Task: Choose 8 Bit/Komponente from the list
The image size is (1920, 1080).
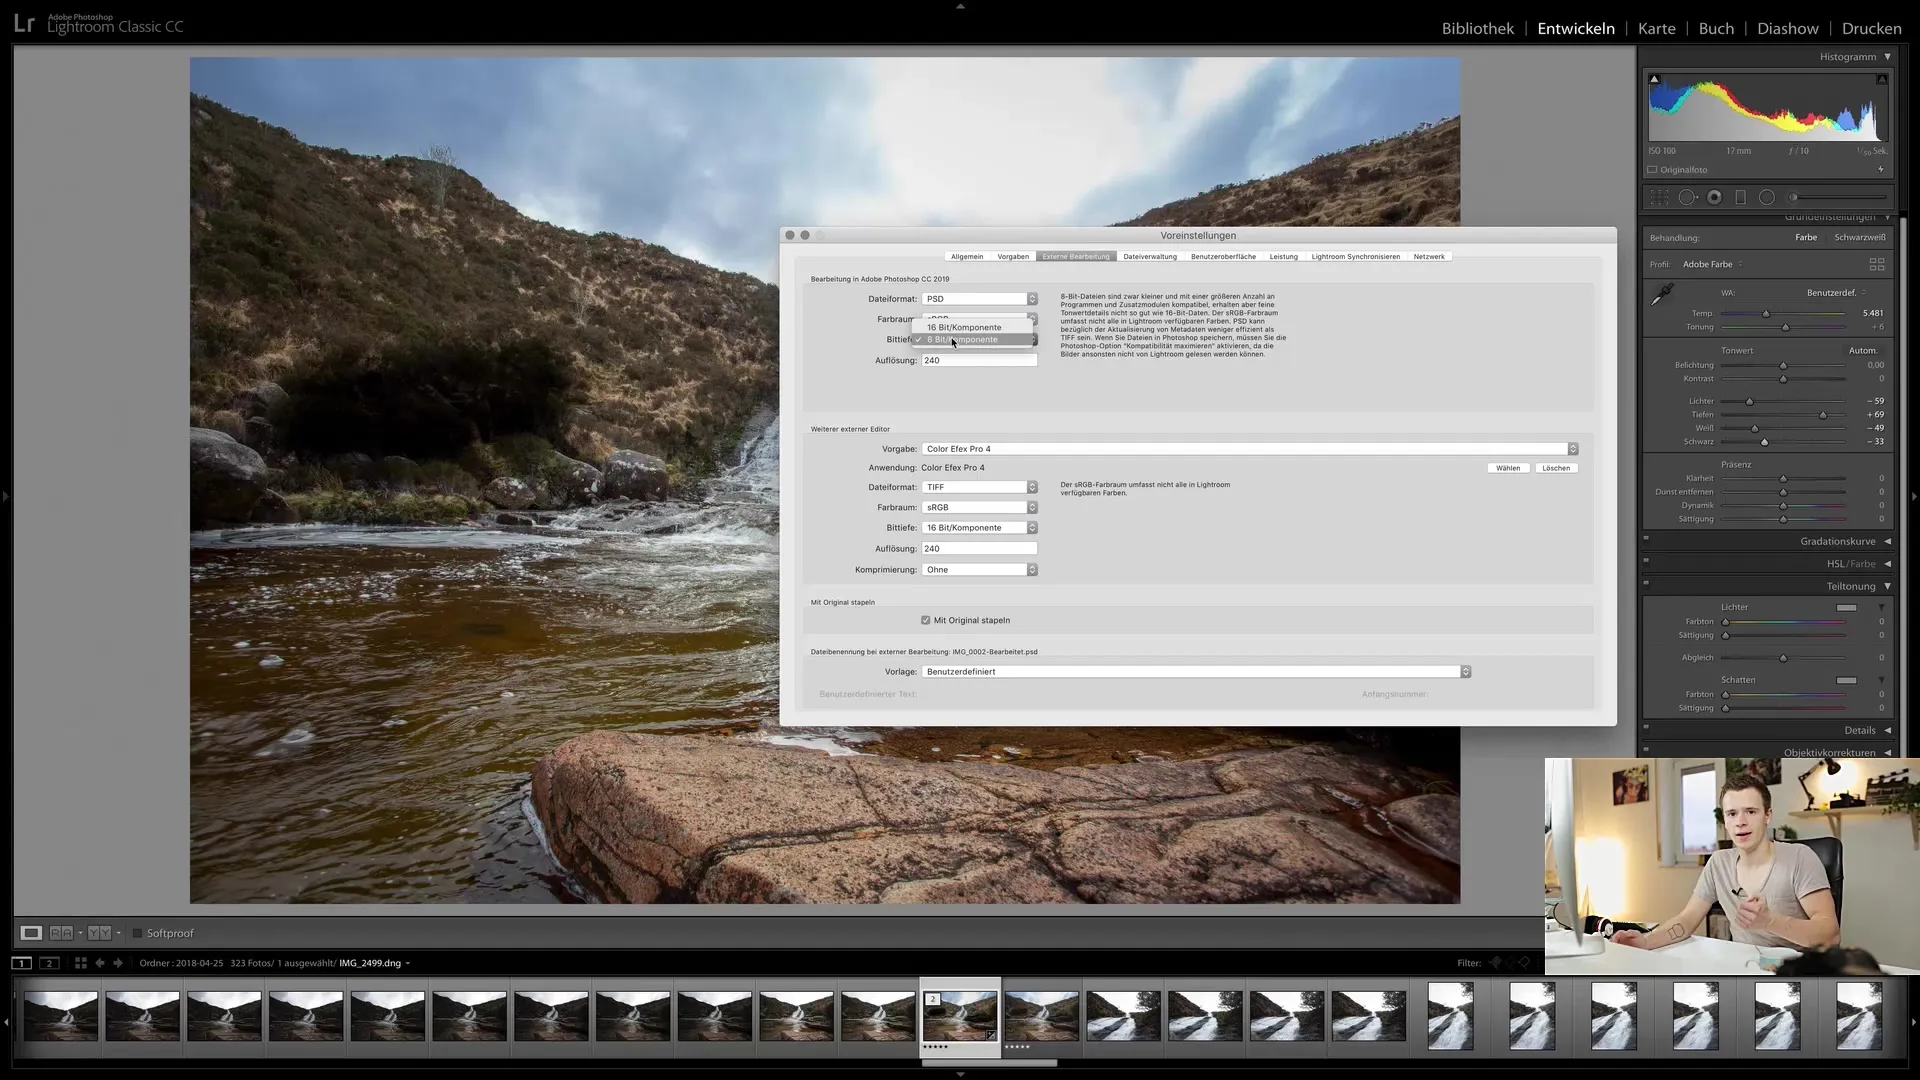Action: (x=972, y=340)
